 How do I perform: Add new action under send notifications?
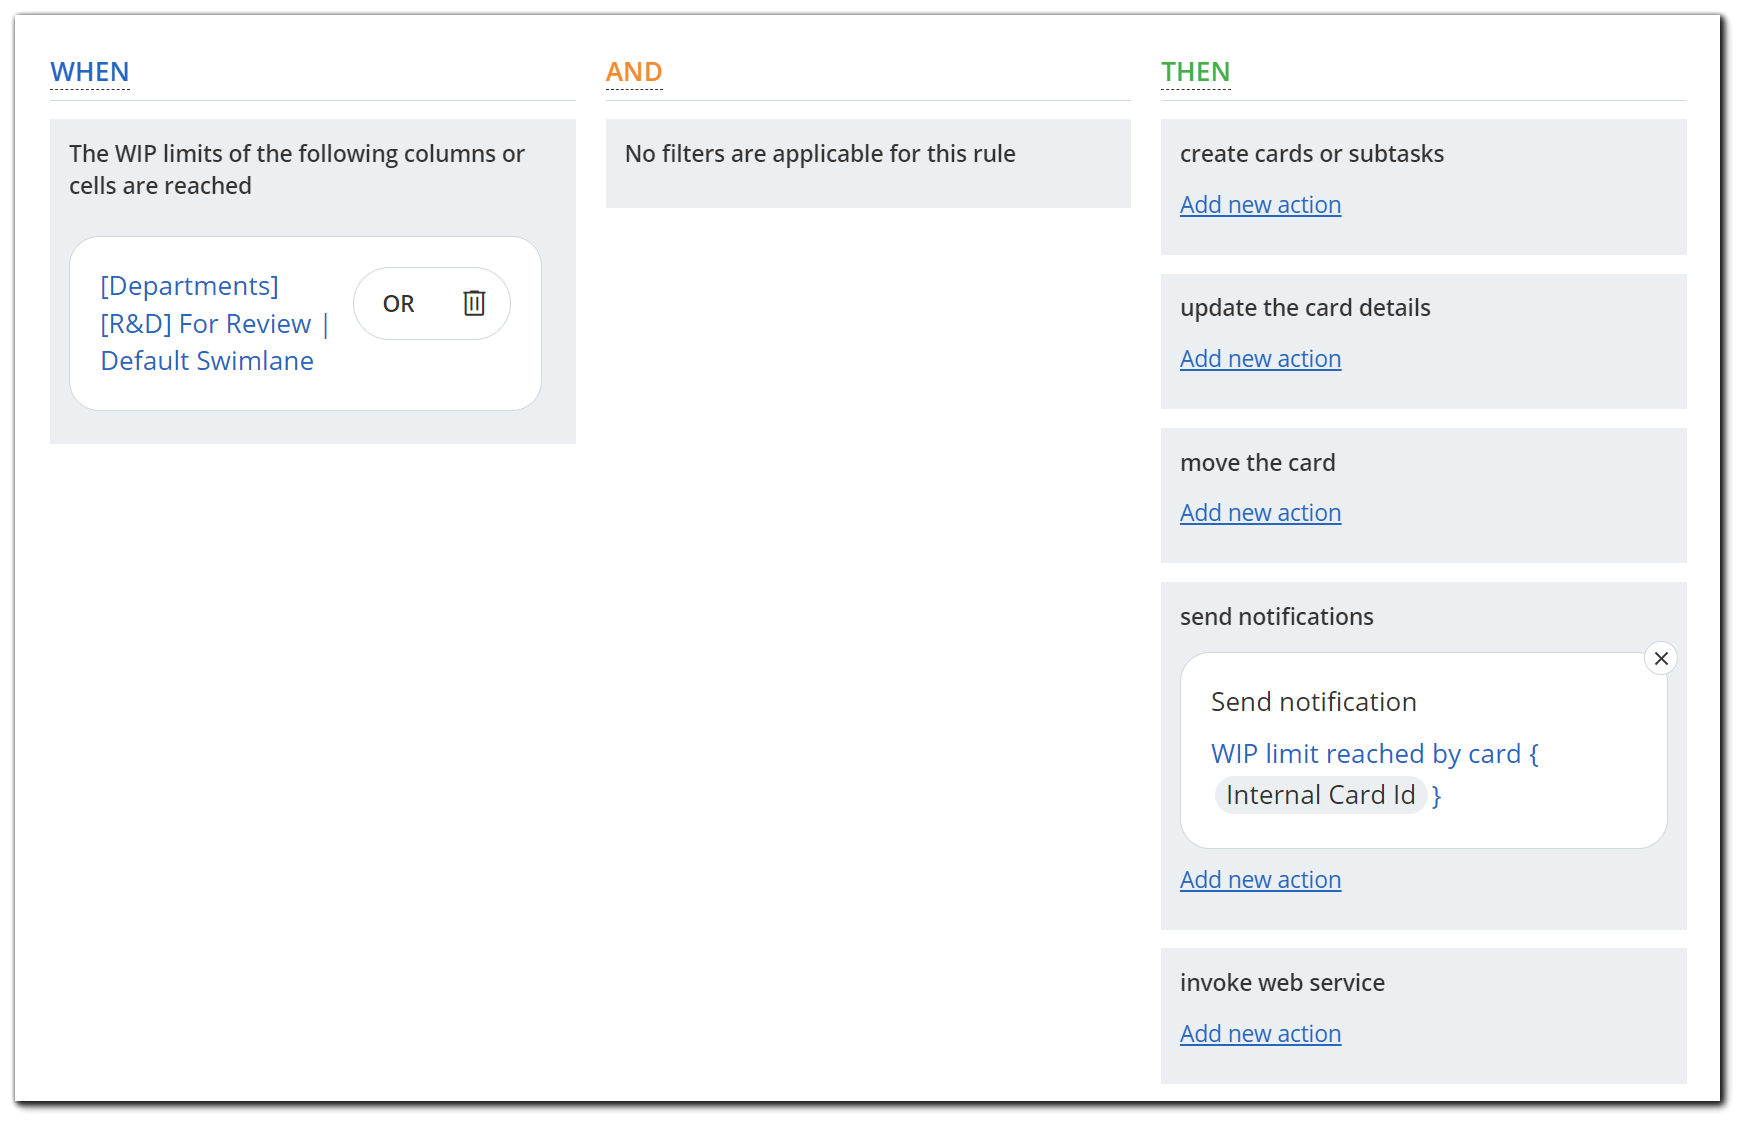(1260, 879)
